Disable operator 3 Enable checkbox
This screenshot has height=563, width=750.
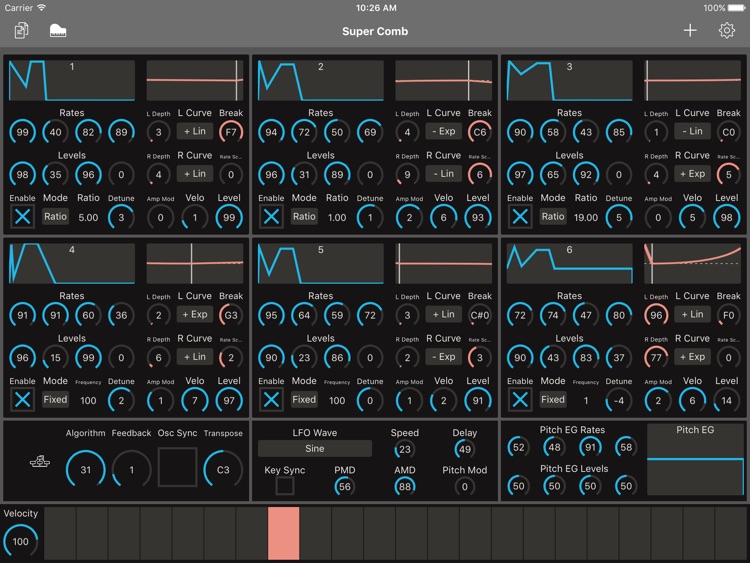(520, 217)
